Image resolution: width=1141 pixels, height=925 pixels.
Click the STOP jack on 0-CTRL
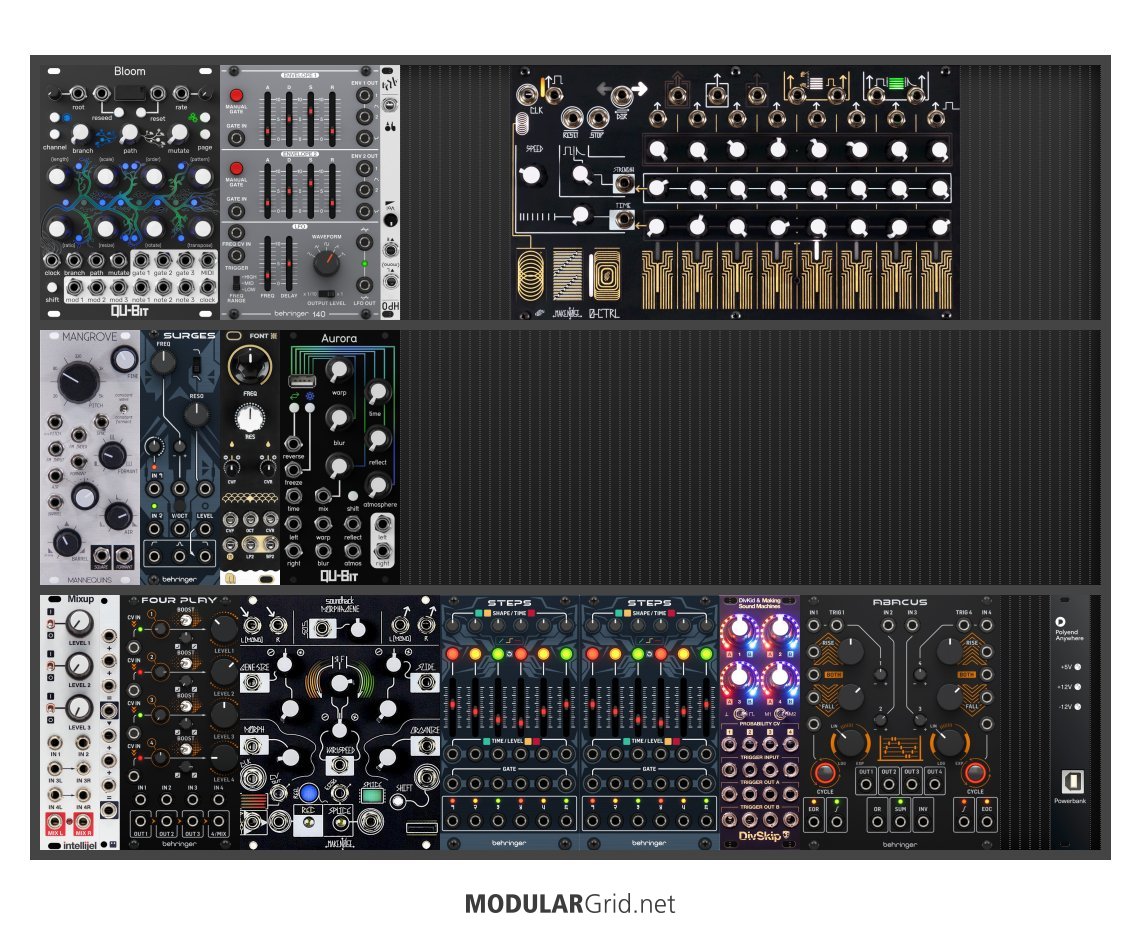597,117
